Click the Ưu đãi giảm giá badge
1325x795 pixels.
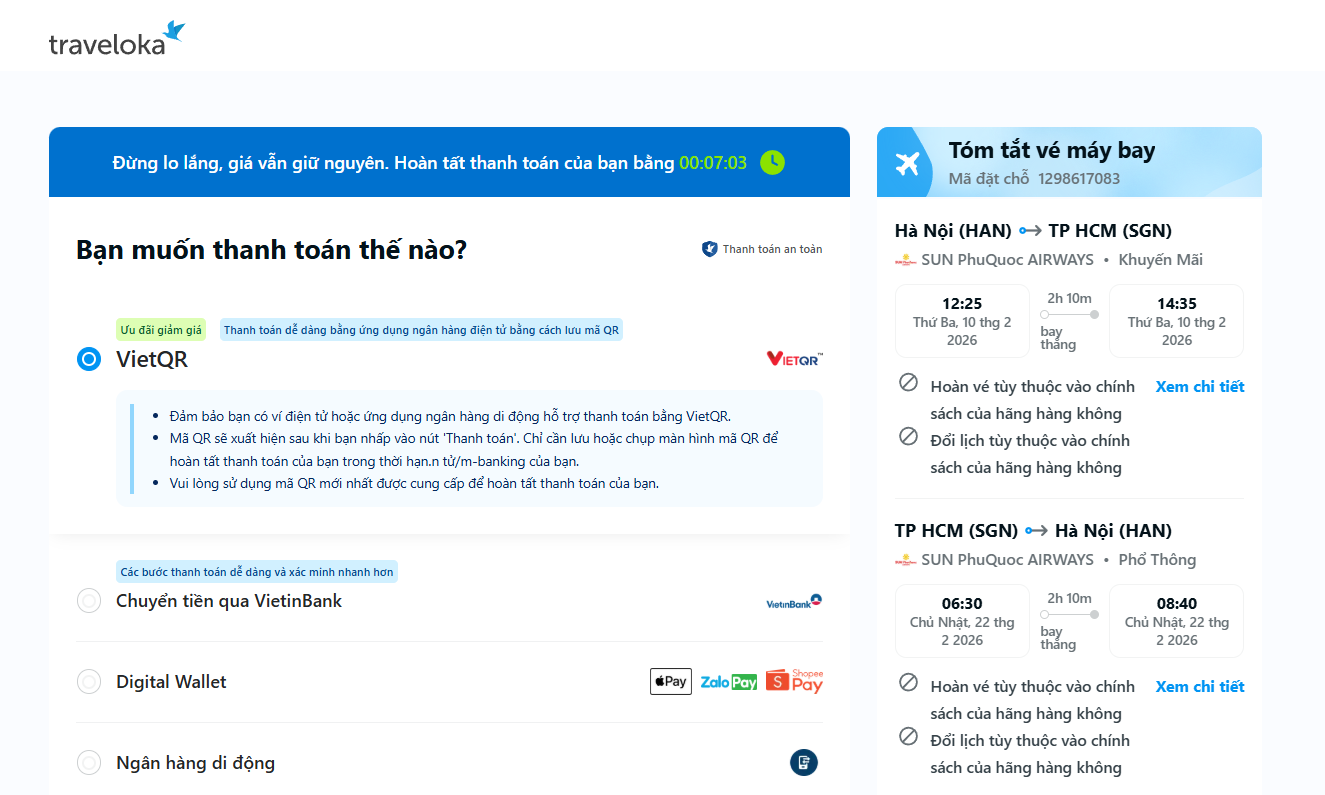pyautogui.click(x=161, y=330)
